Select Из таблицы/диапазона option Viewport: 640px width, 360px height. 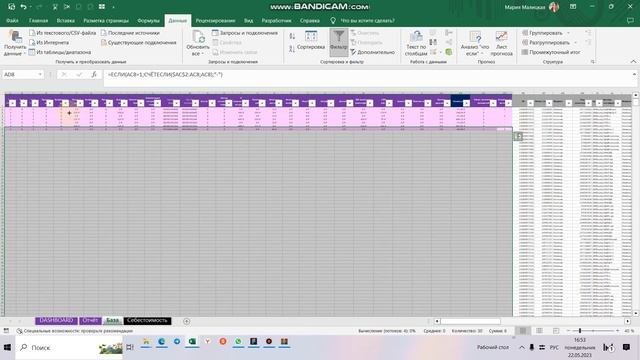(x=60, y=52)
